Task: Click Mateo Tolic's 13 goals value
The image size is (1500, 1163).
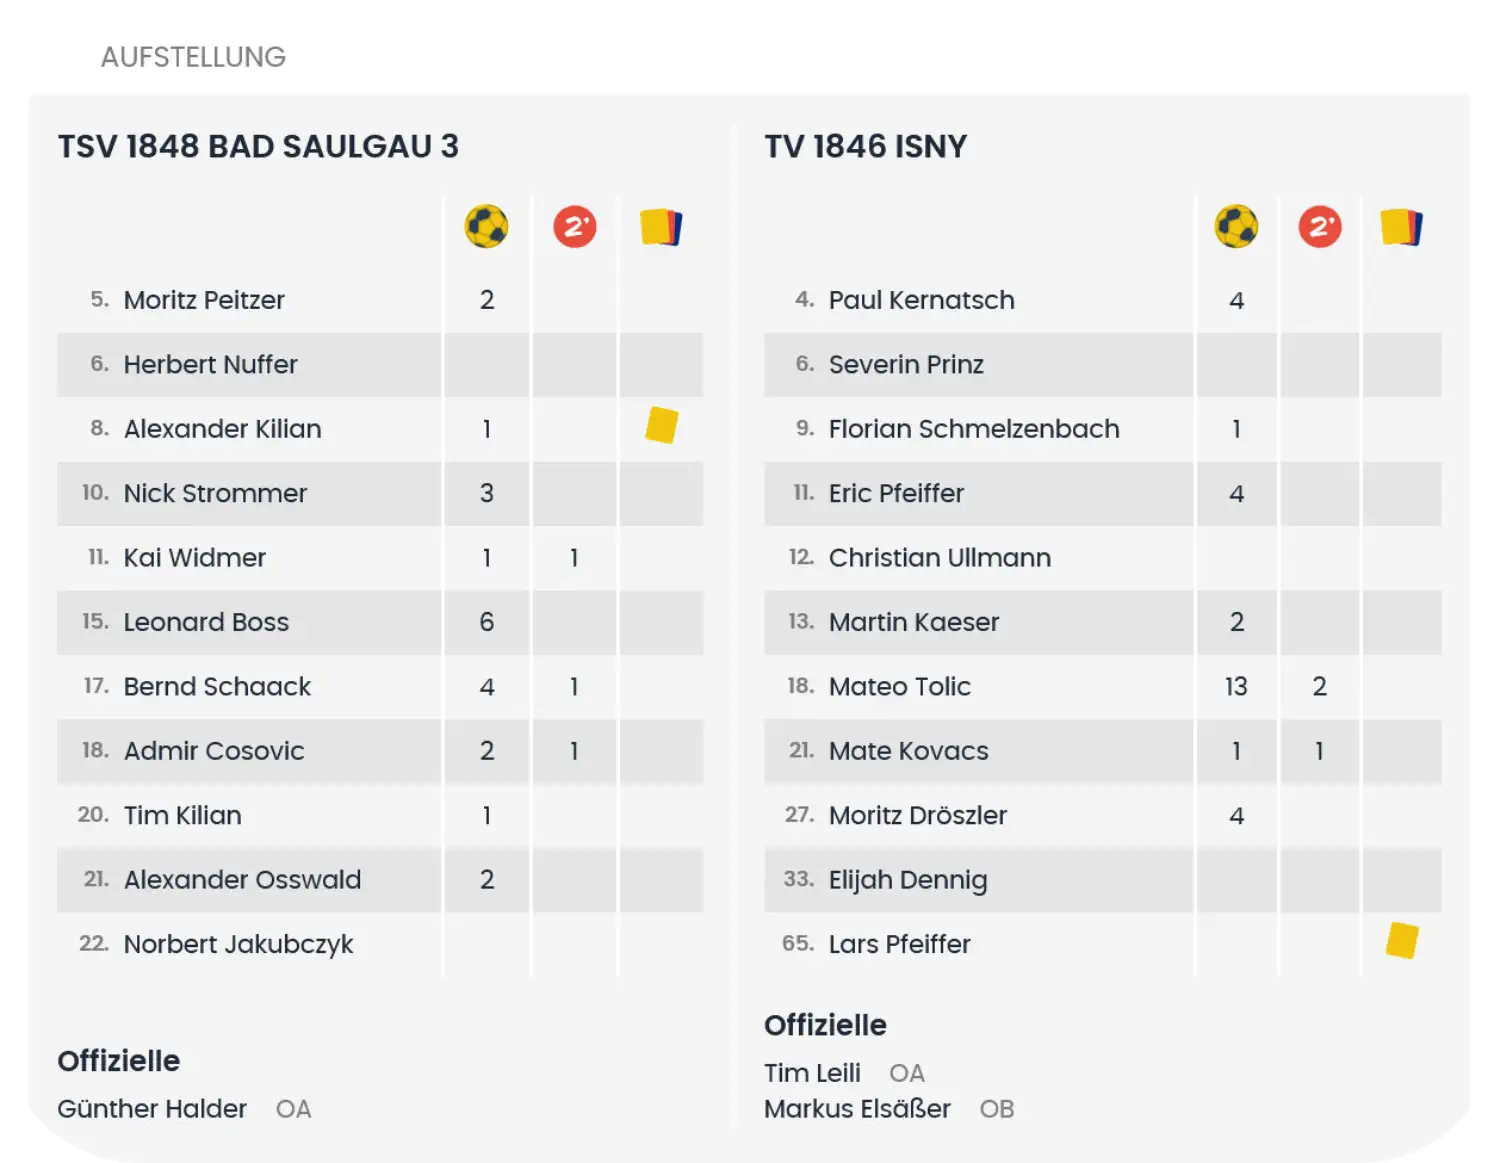Action: [x=1236, y=687]
